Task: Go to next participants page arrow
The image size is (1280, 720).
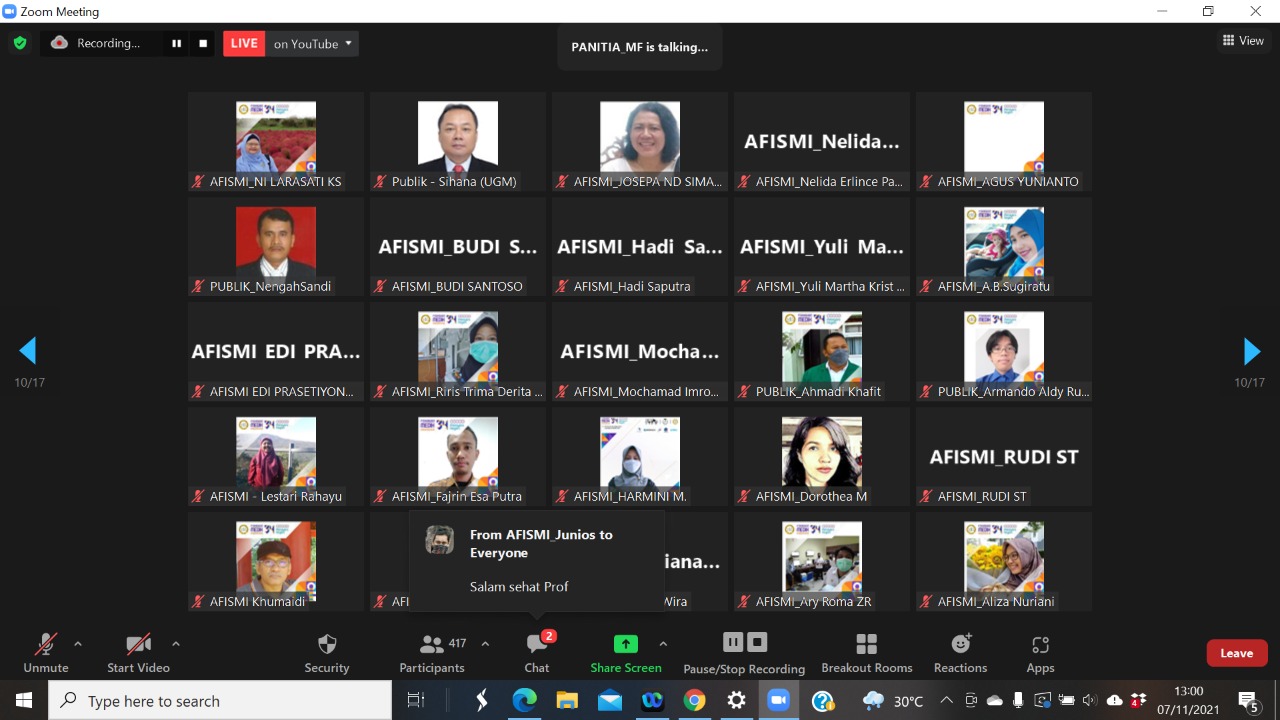Action: [x=1251, y=351]
